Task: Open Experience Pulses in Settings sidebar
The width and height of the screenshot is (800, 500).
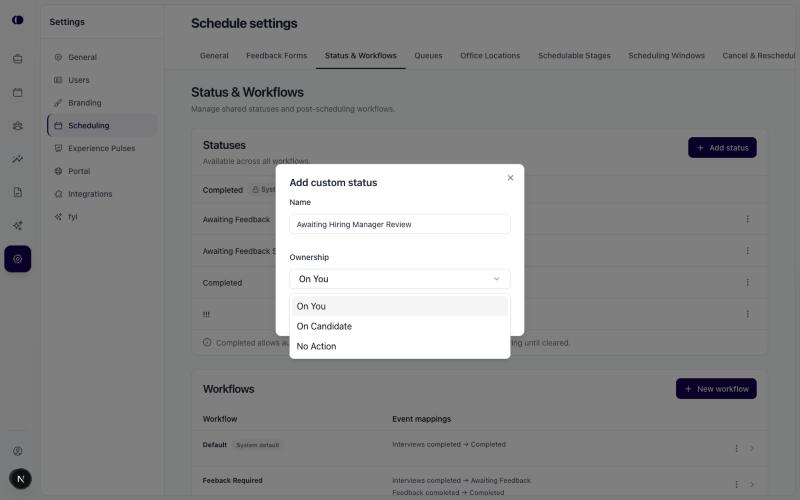Action: coord(102,148)
